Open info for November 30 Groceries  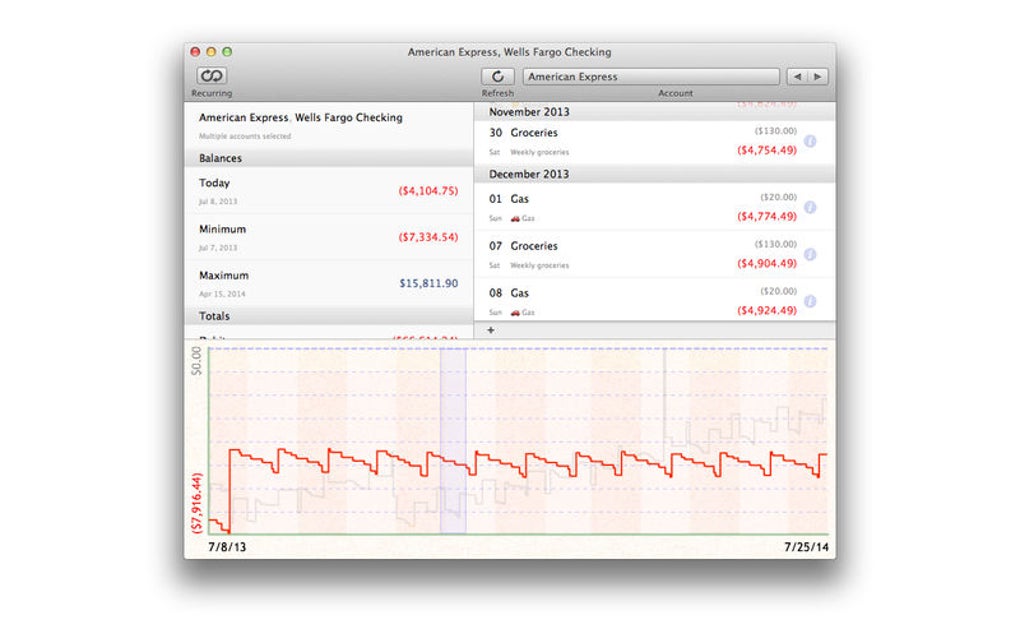[x=810, y=141]
